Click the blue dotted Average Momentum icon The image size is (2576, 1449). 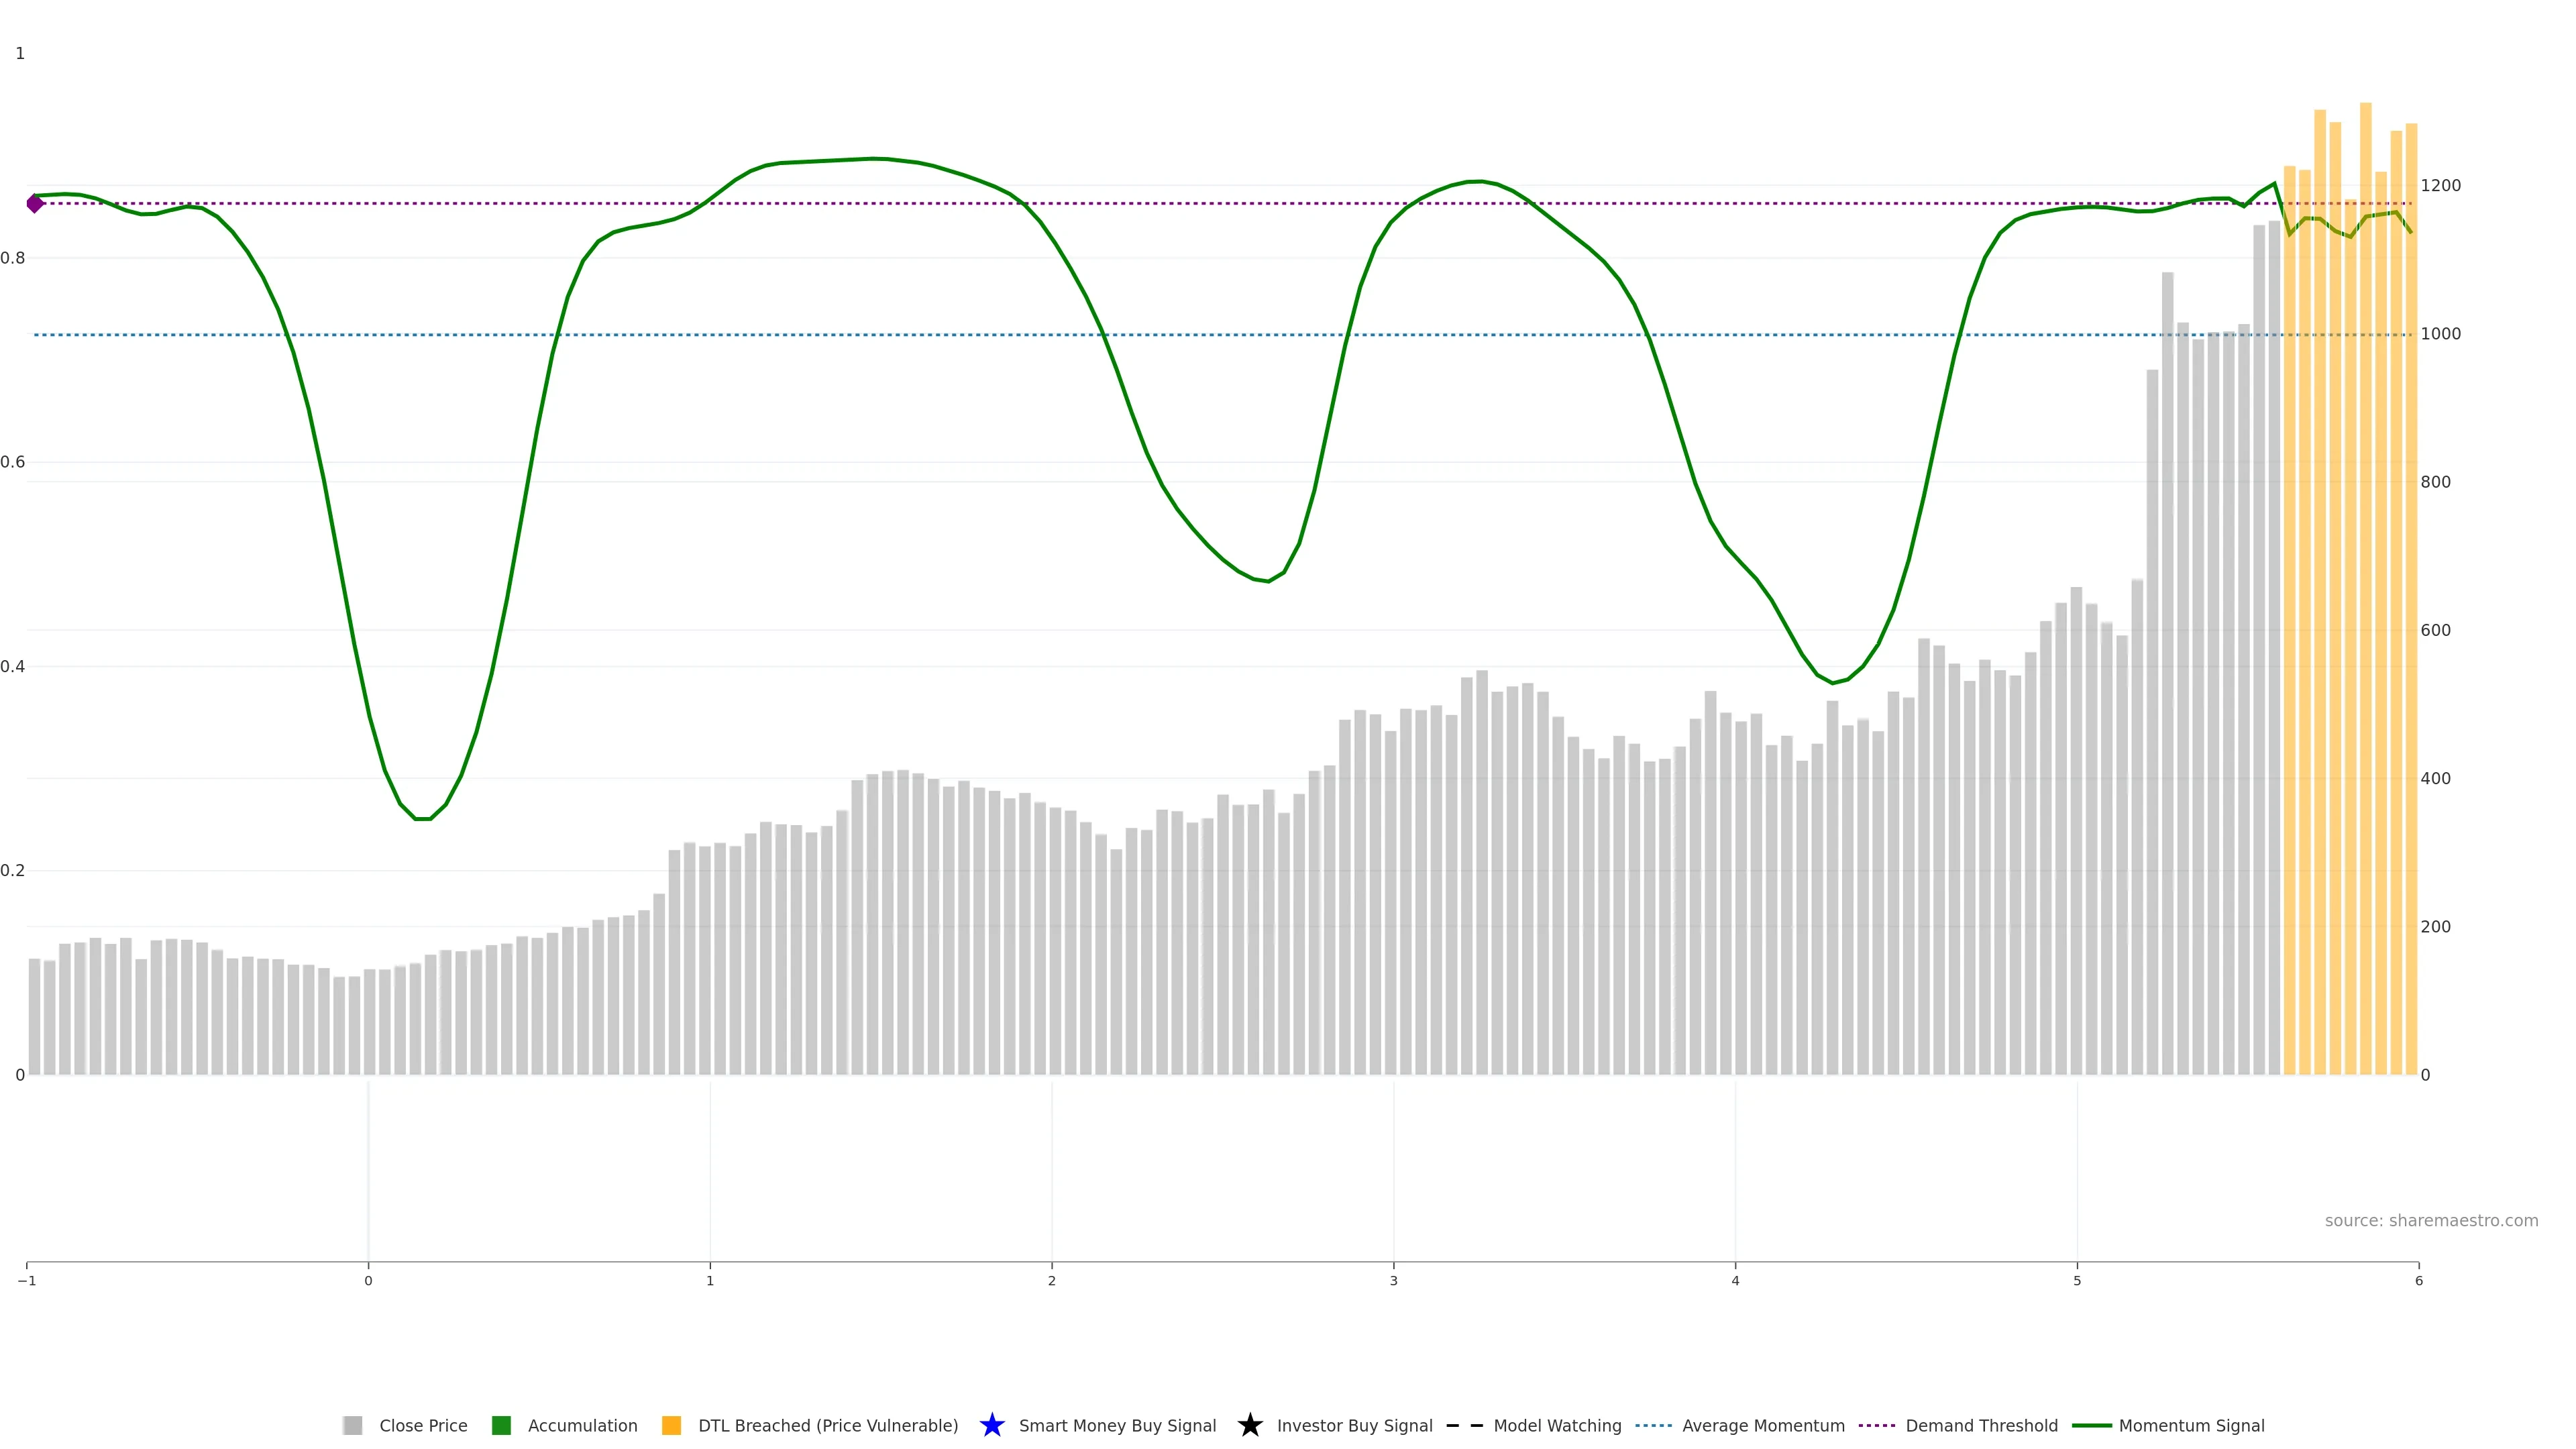(x=1654, y=1425)
